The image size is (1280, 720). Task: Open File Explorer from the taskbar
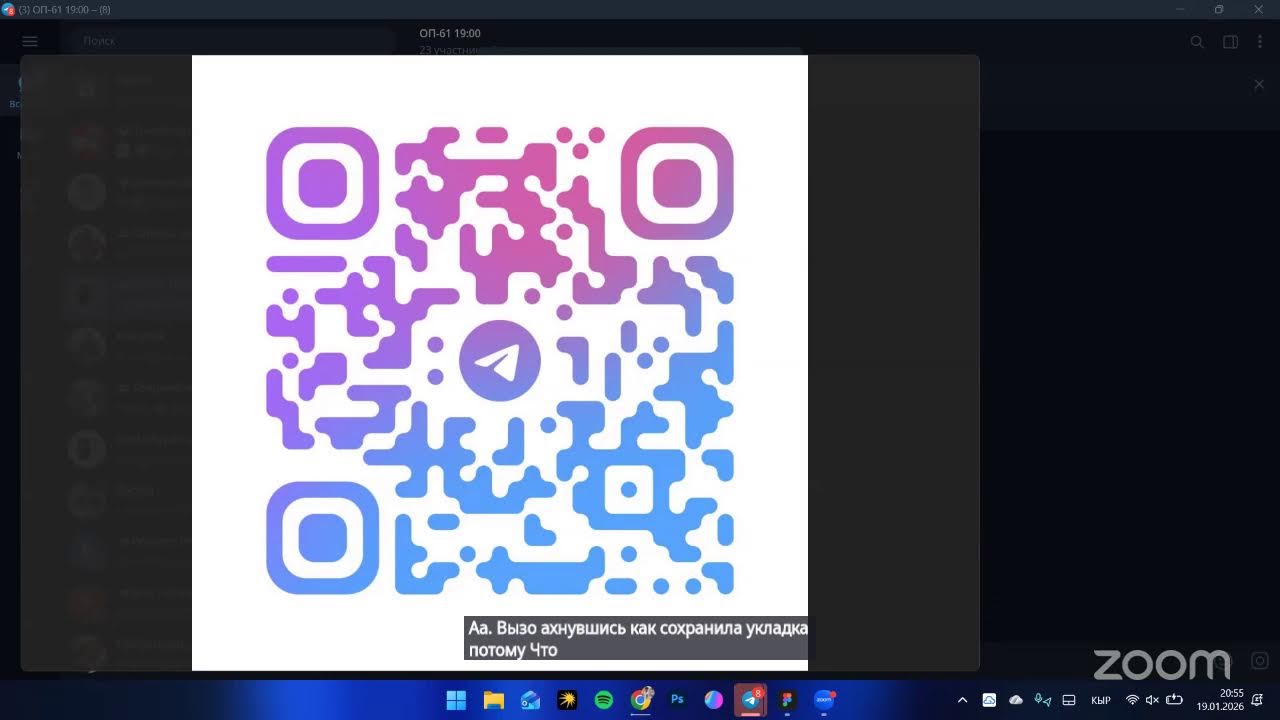tap(493, 700)
